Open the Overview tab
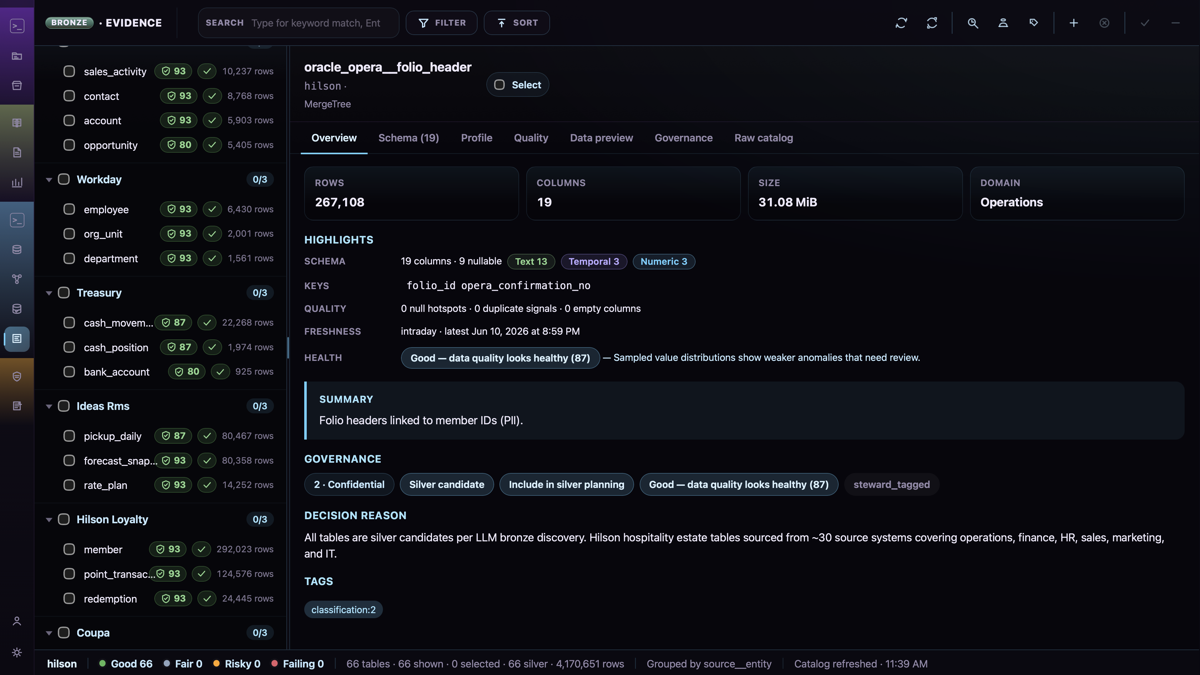 tap(334, 138)
